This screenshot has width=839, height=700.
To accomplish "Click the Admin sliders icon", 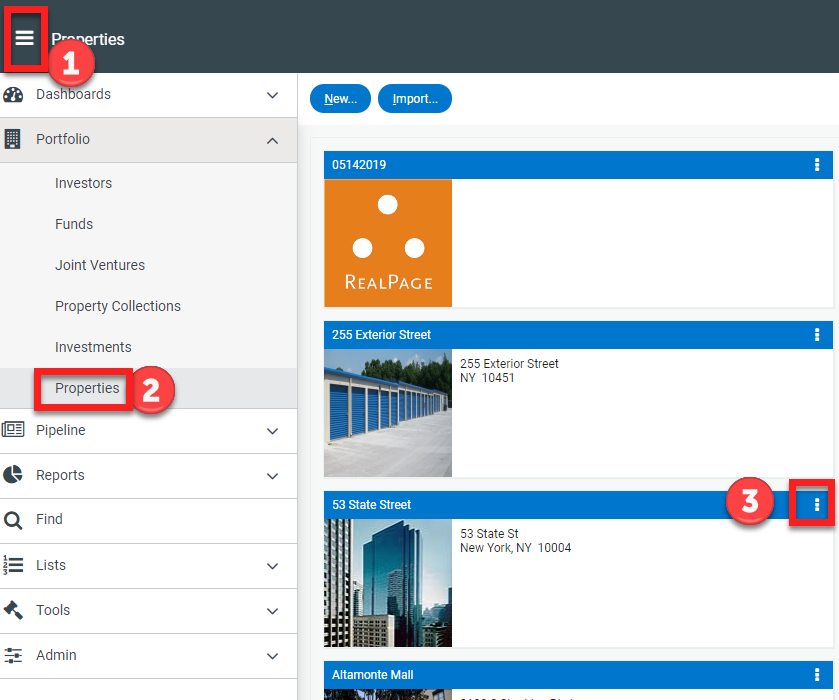I will (x=13, y=655).
